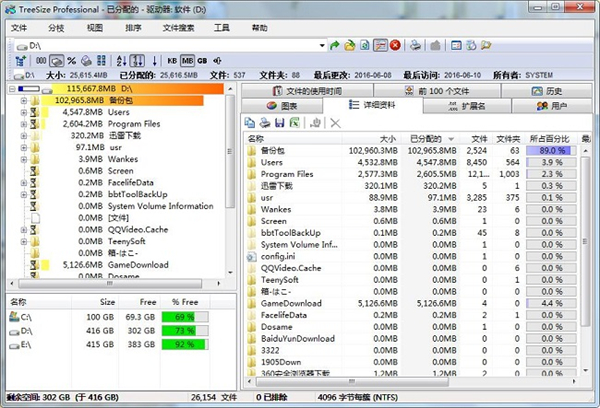Open the 工具 menu
Image resolution: width=600 pixels, height=408 pixels.
click(221, 28)
